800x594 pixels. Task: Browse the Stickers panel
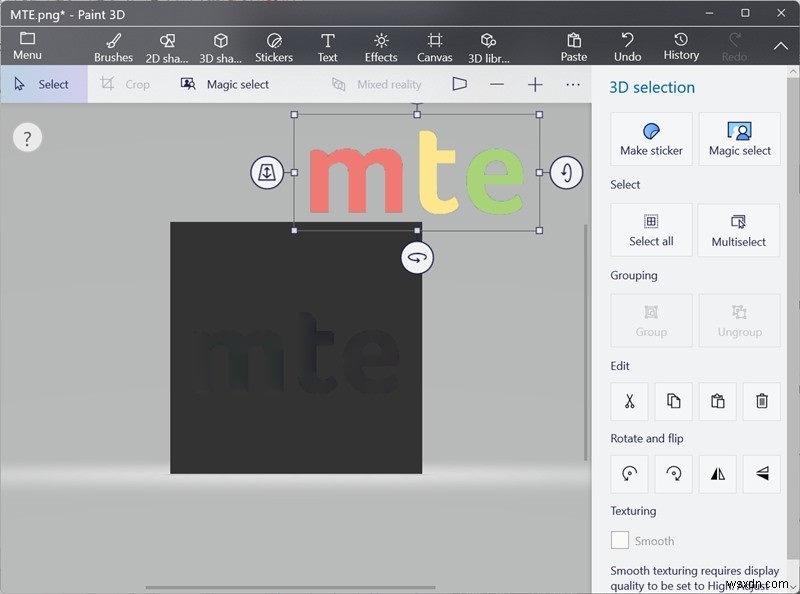click(x=274, y=45)
